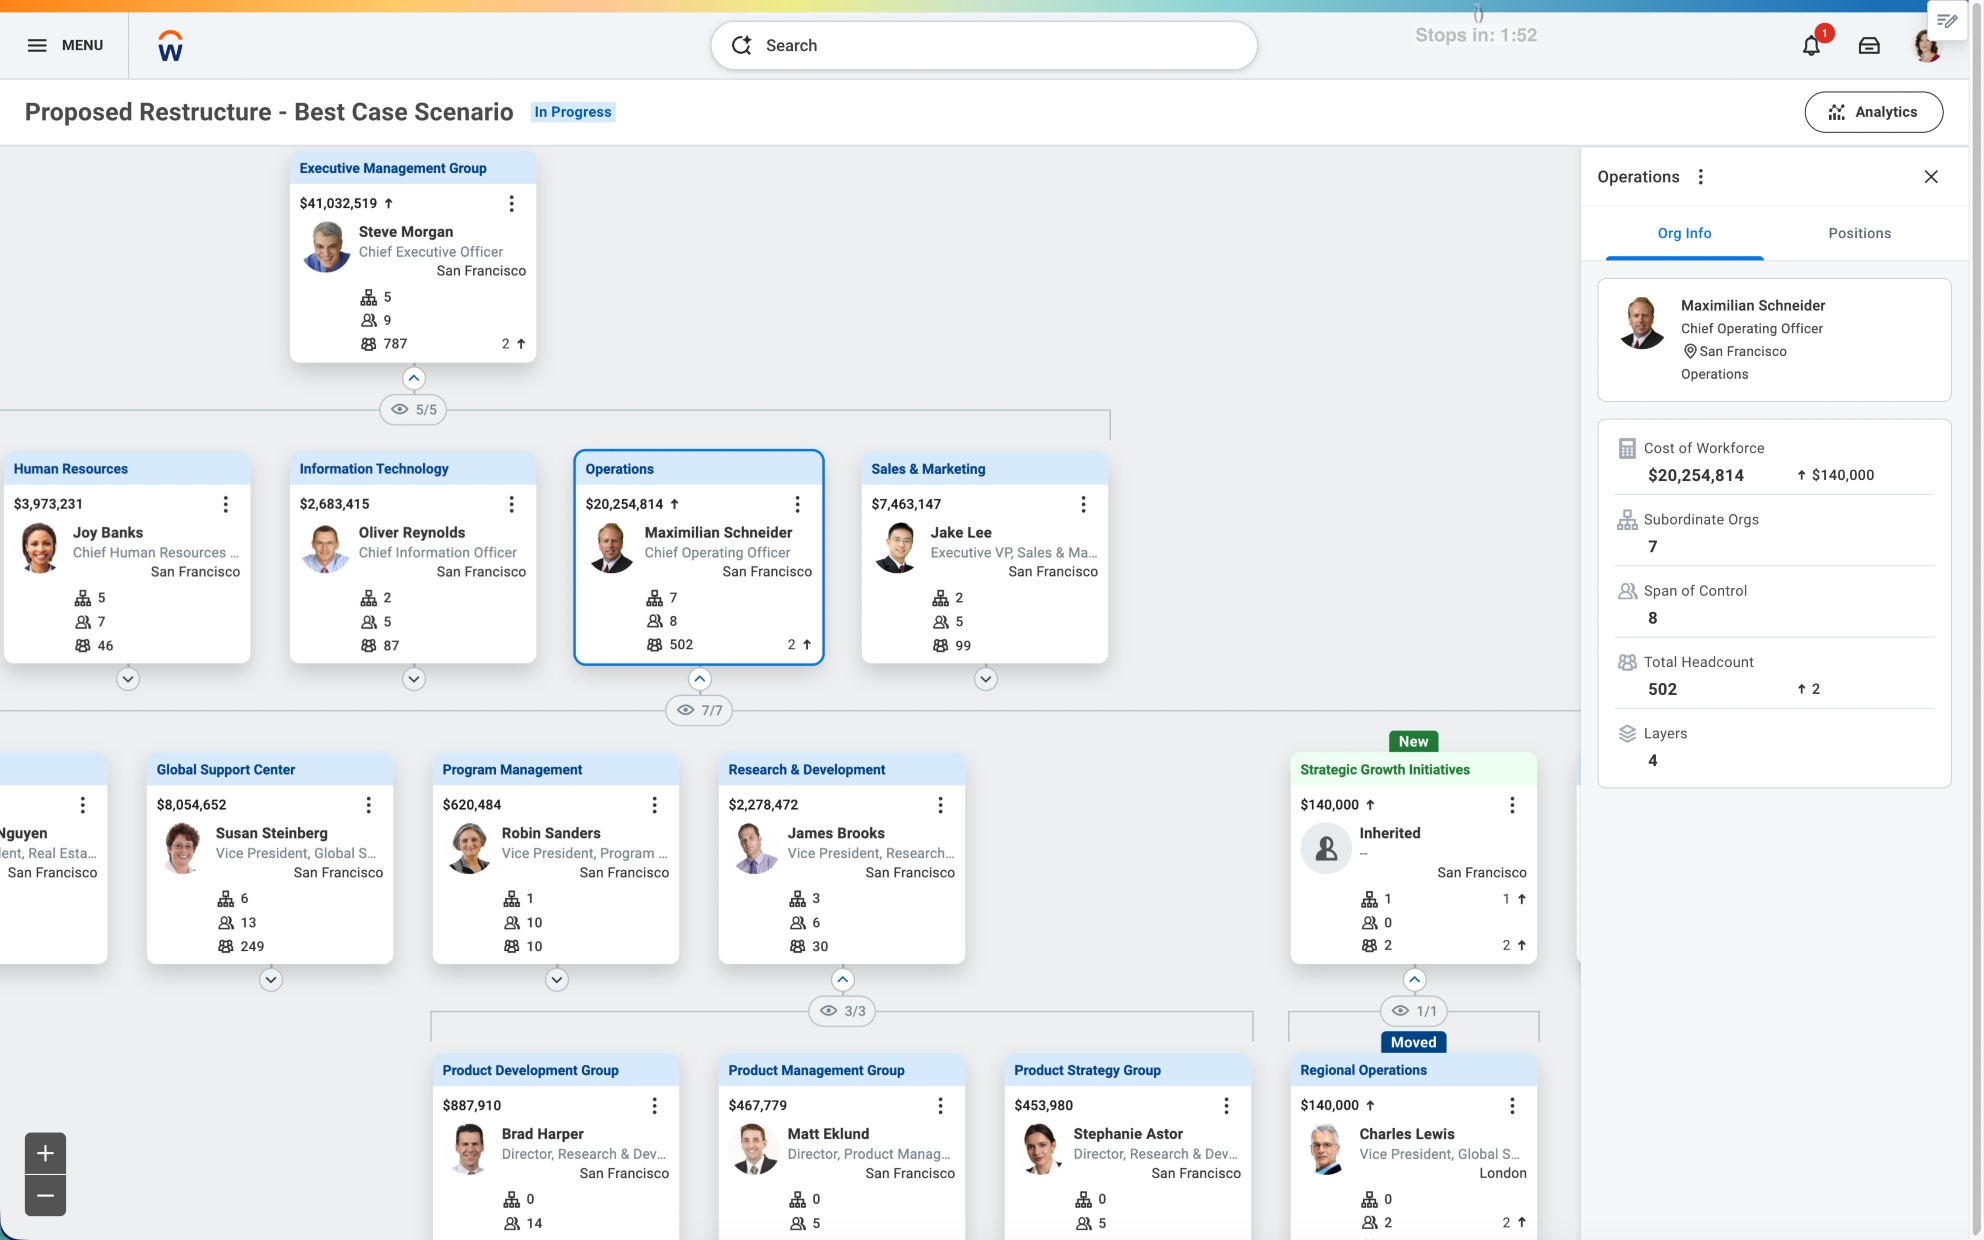Toggle the 5/5 visibility eye under Executive Management Group
The width and height of the screenshot is (1984, 1240).
[x=413, y=409]
